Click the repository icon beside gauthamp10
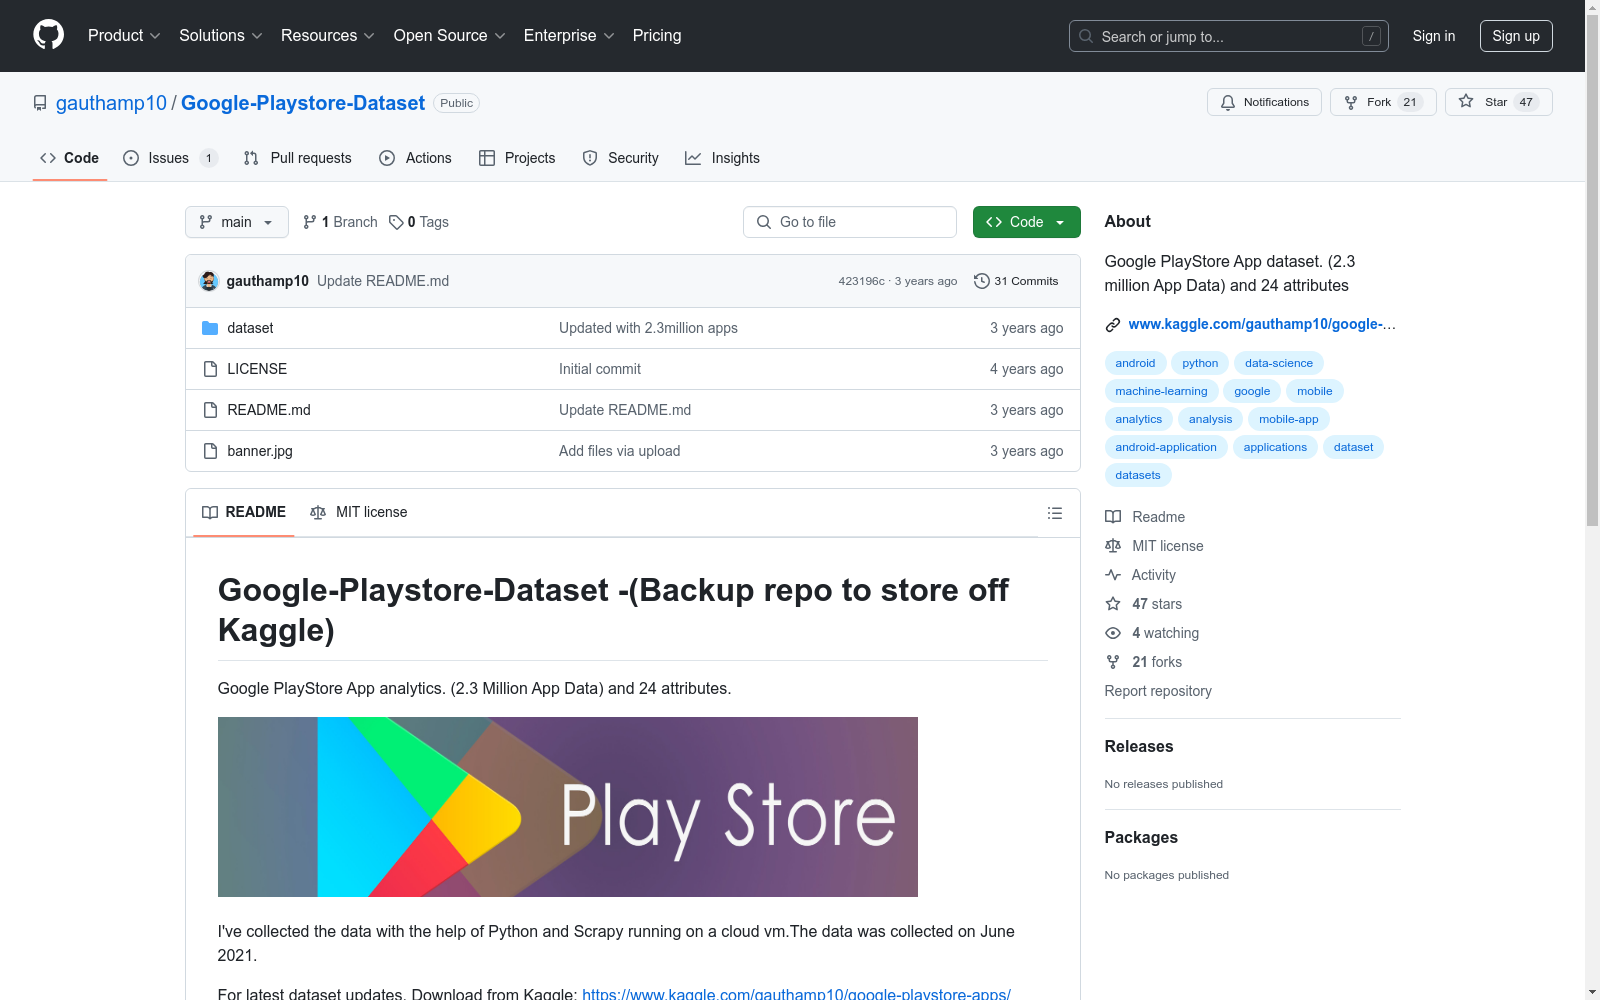The image size is (1600, 1000). click(x=40, y=103)
